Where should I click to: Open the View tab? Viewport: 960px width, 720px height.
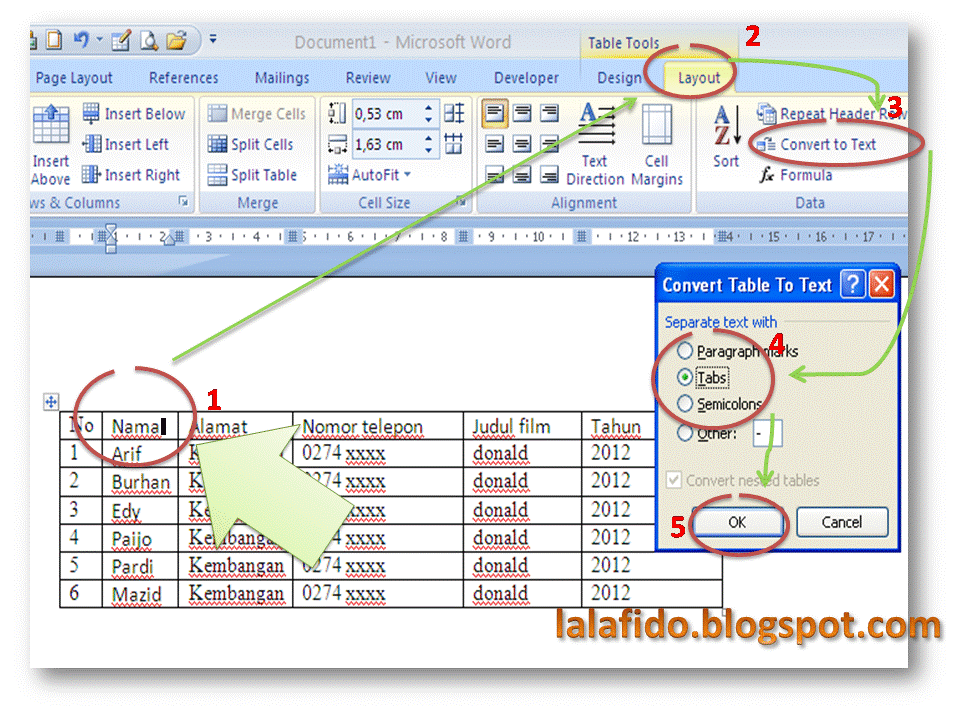point(441,78)
